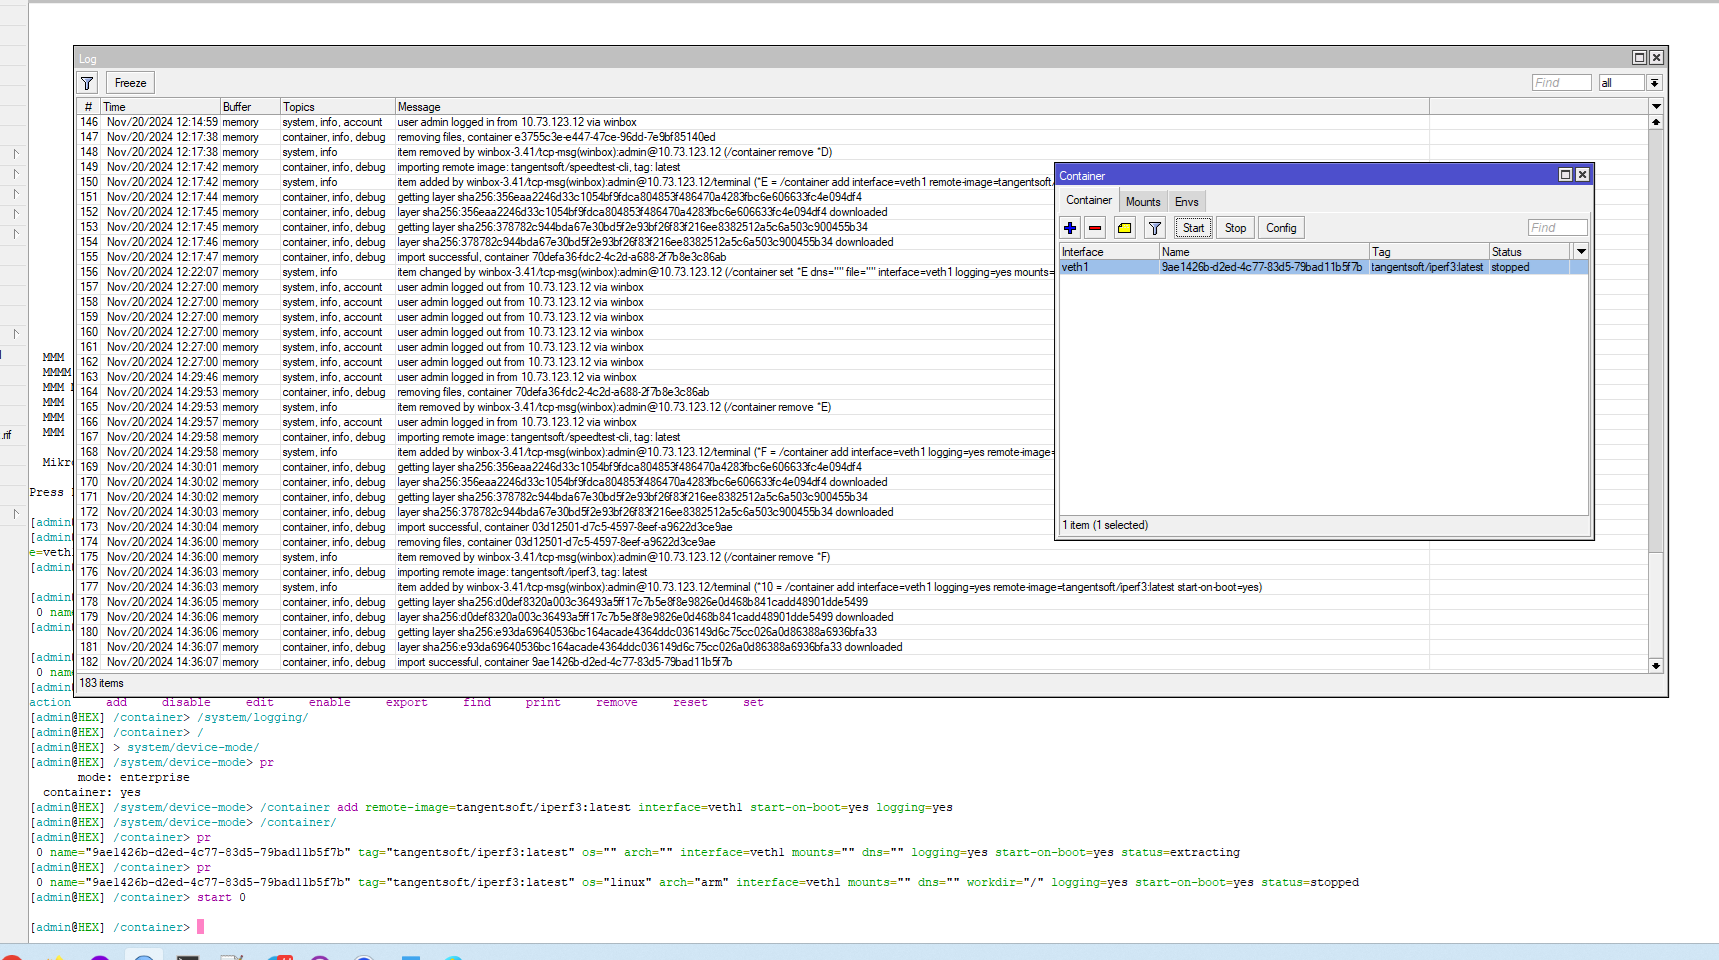Open Log column chooser dropdown arrow
1719x960 pixels.
pos(1655,106)
